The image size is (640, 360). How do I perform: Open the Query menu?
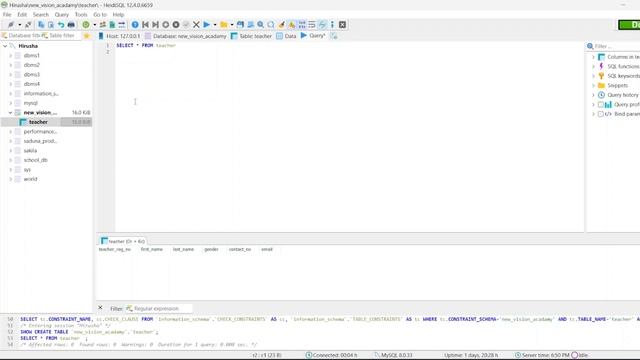(x=62, y=15)
